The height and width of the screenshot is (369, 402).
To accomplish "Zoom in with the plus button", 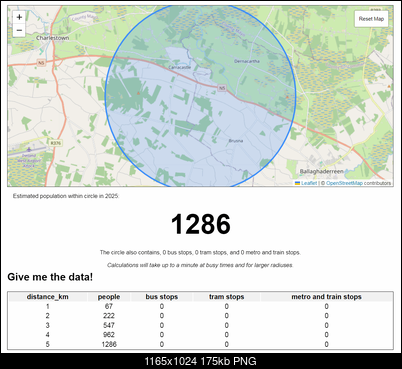I will coord(19,17).
